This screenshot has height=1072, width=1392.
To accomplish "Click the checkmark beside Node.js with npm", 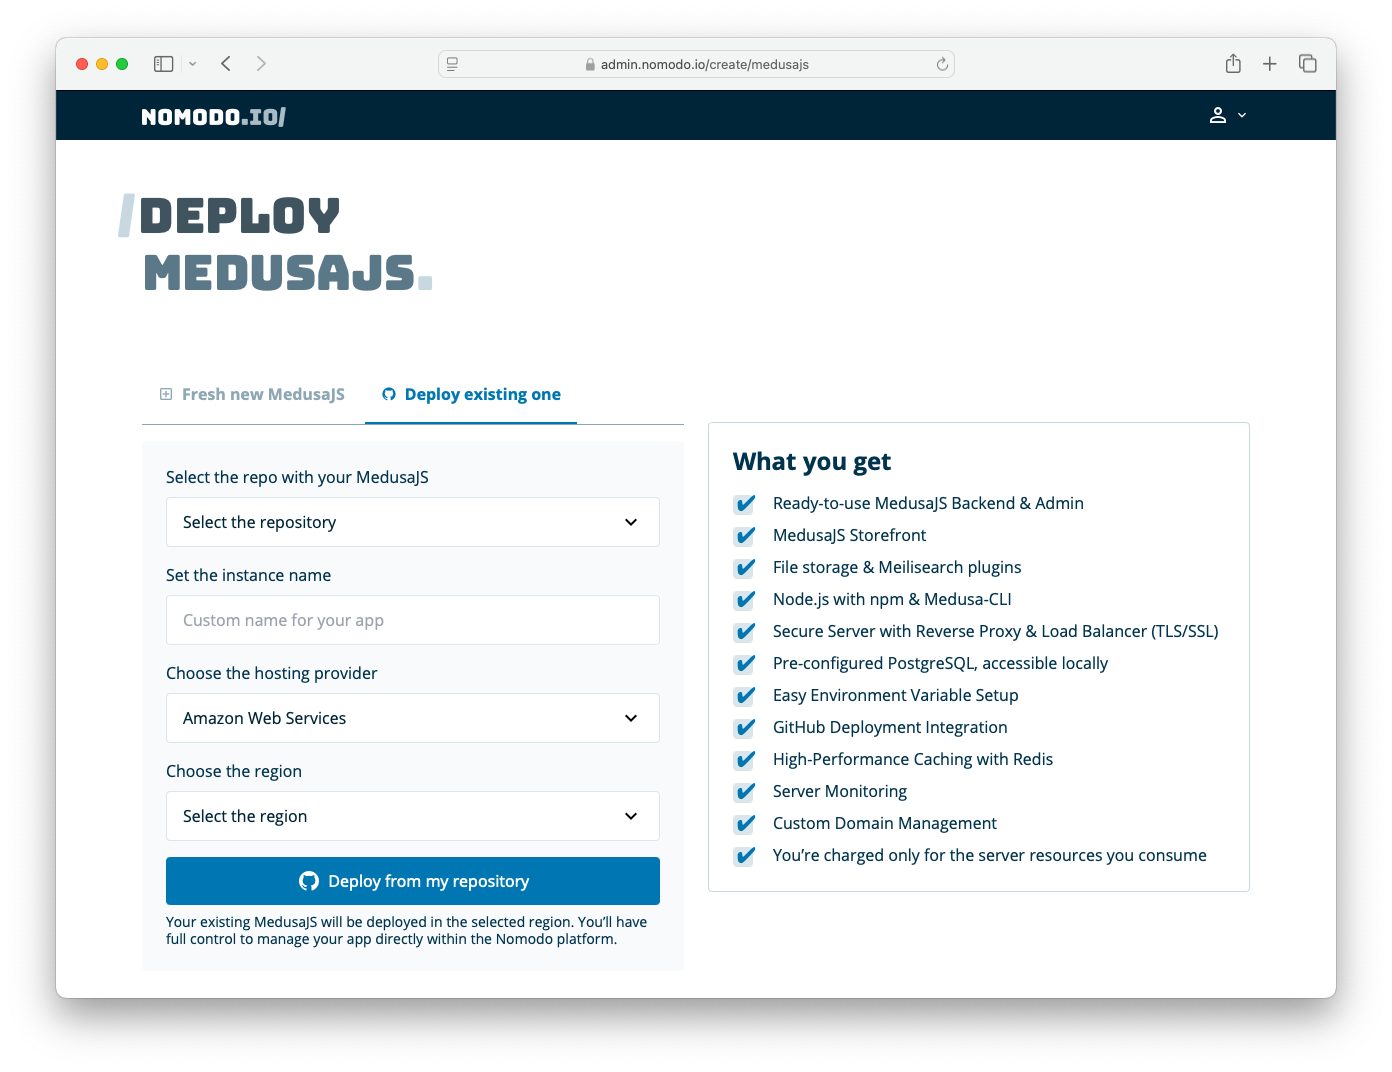I will tap(745, 600).
